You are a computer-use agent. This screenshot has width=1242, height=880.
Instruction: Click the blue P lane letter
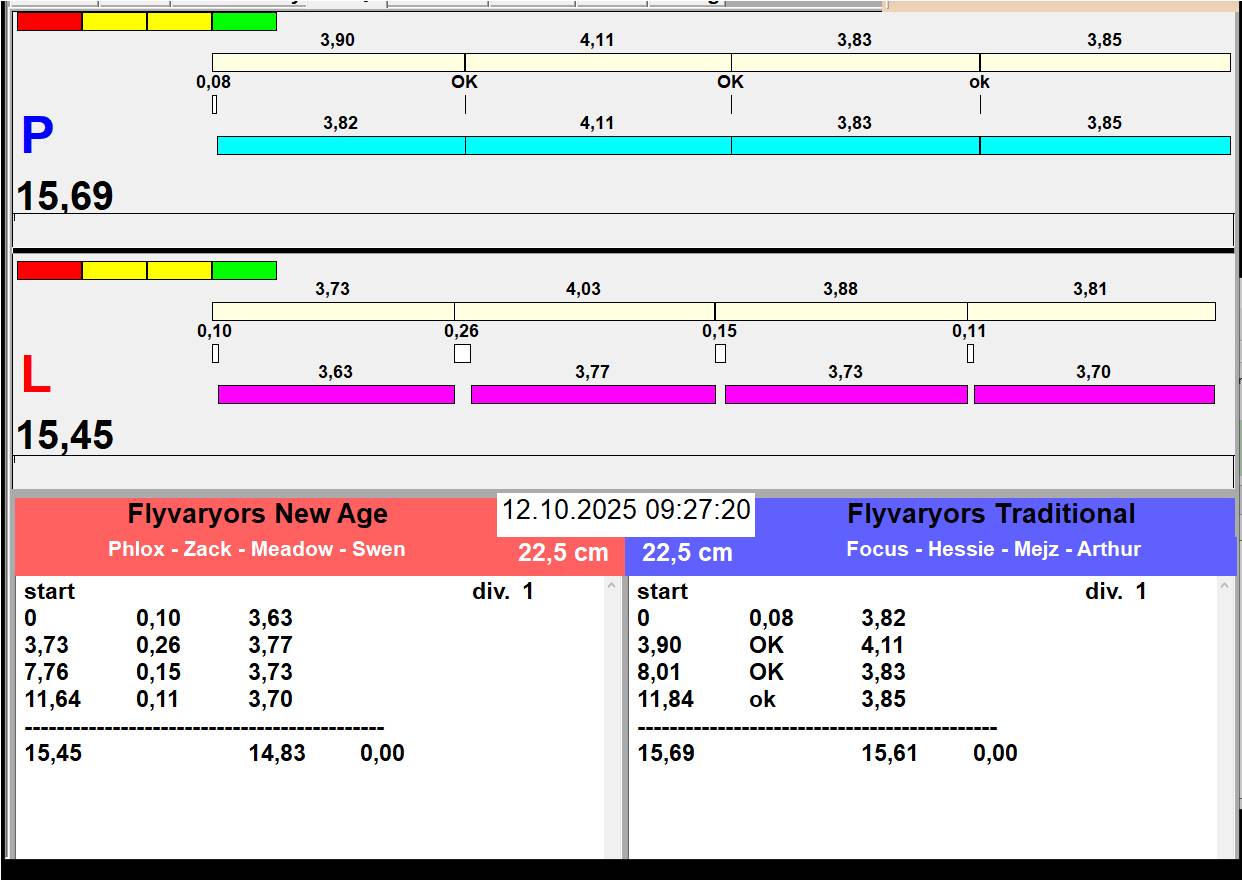click(37, 137)
